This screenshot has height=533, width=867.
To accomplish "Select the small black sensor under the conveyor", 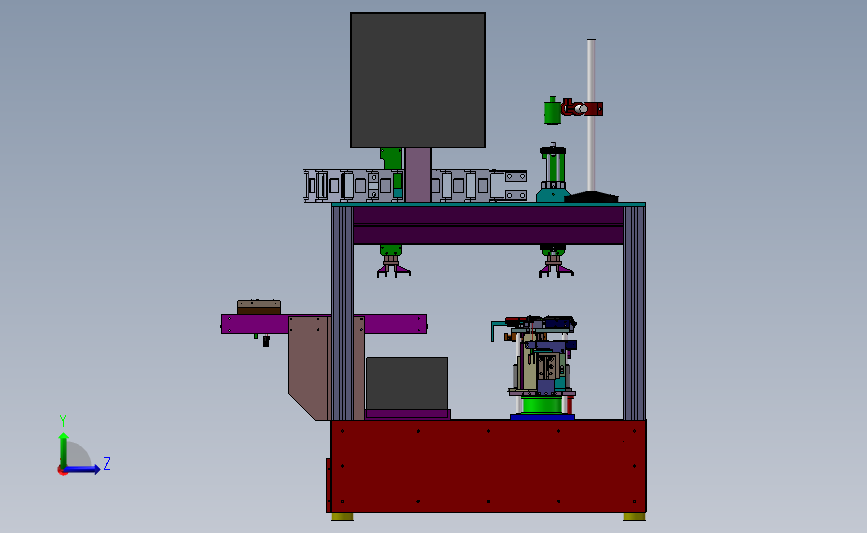I will pyautogui.click(x=265, y=341).
